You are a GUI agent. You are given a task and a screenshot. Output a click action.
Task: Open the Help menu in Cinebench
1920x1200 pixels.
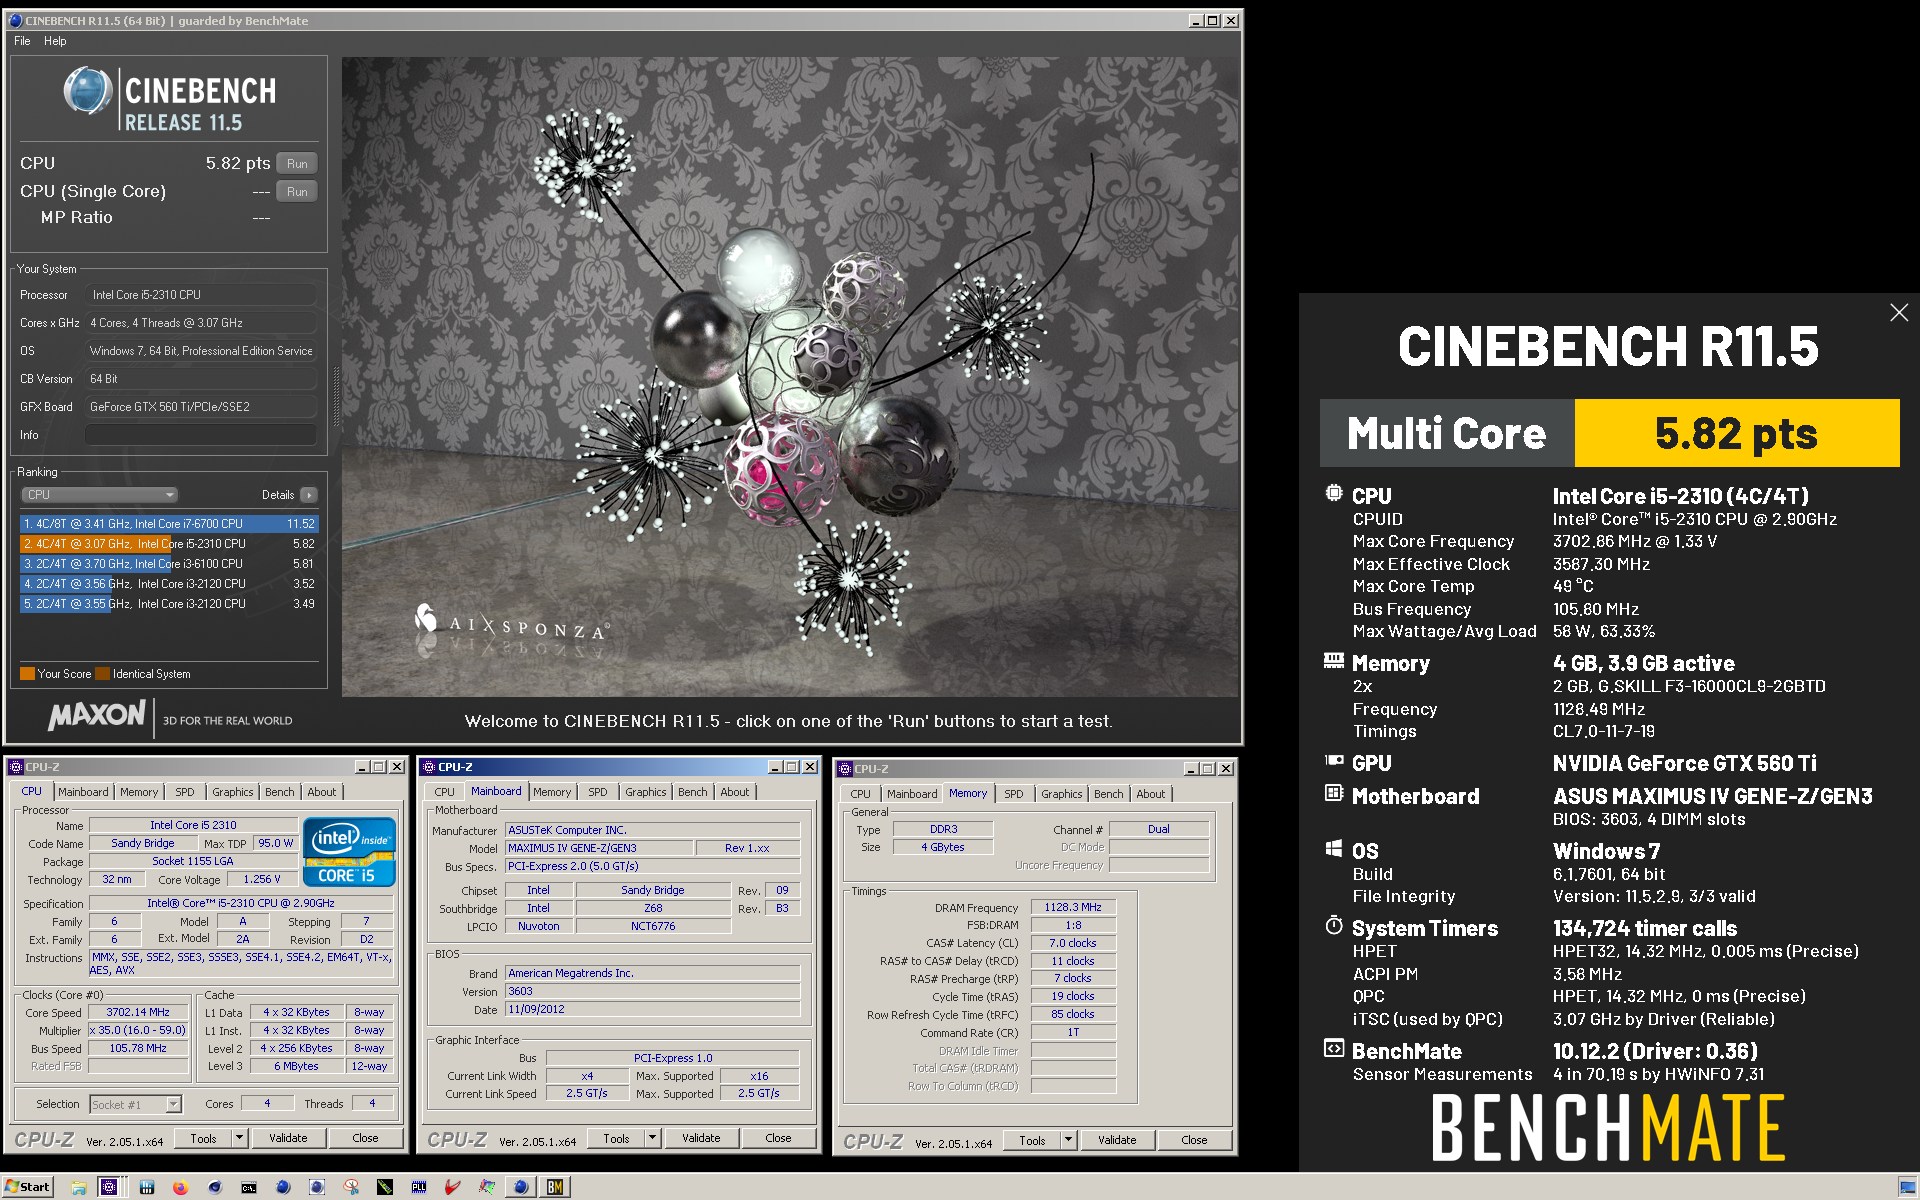(55, 41)
